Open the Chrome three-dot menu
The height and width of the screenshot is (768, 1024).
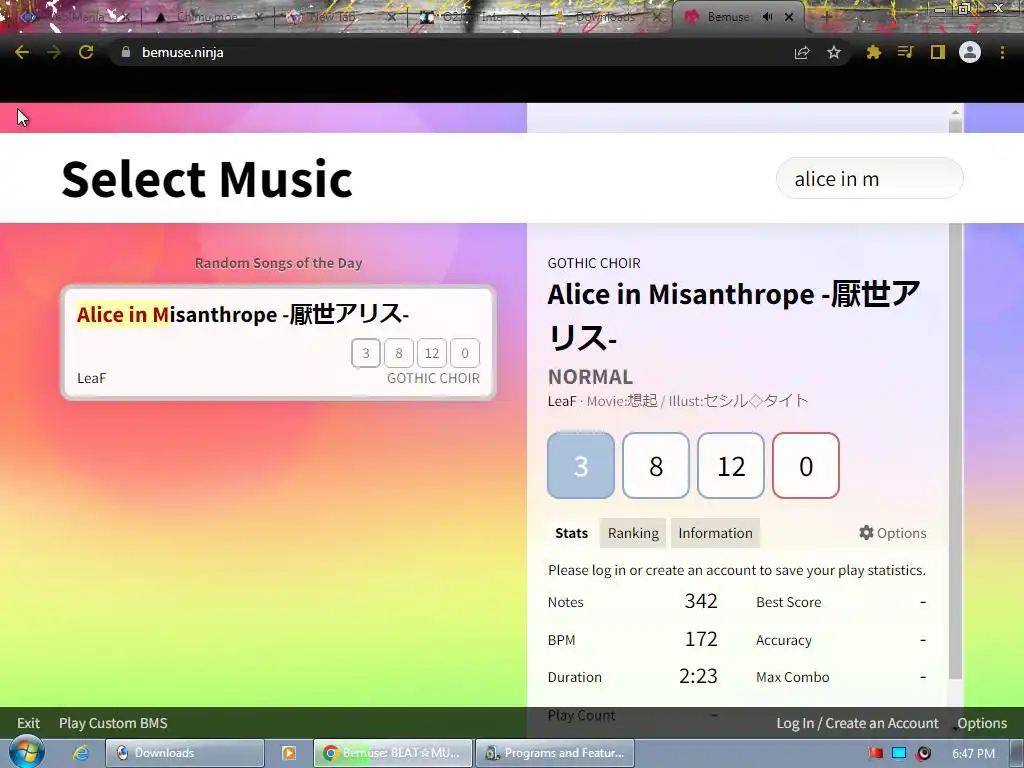point(1002,52)
